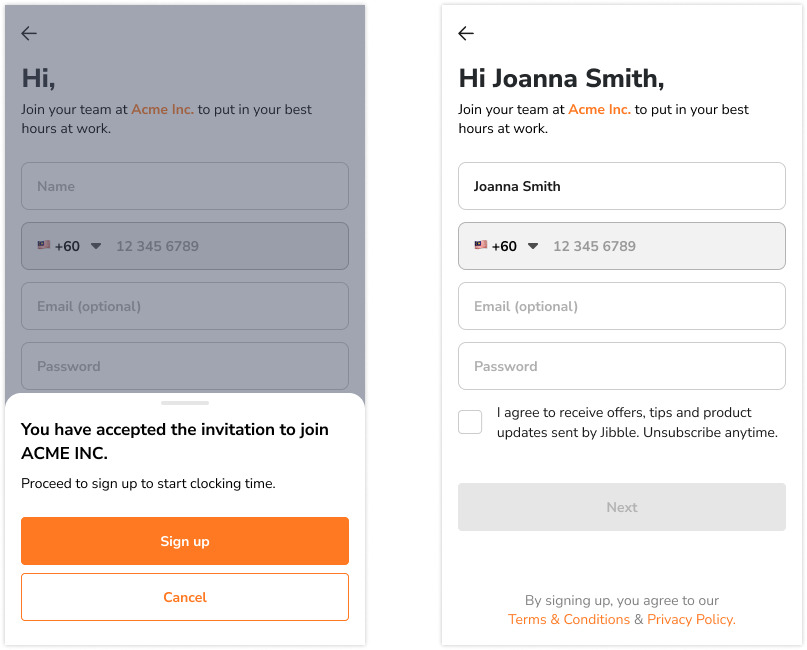Click the Password field on the left form
Image resolution: width=807 pixels, height=650 pixels.
pos(184,366)
